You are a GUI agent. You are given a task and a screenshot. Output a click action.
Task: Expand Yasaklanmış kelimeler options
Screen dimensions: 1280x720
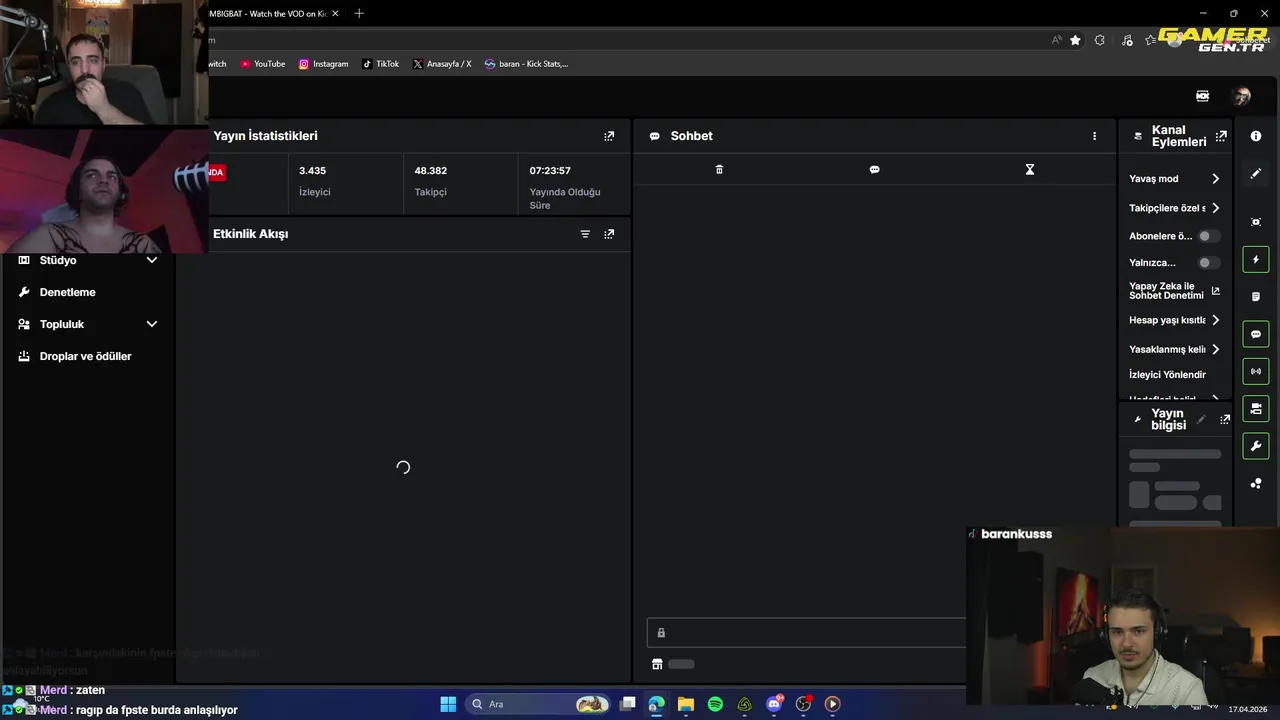click(1175, 349)
